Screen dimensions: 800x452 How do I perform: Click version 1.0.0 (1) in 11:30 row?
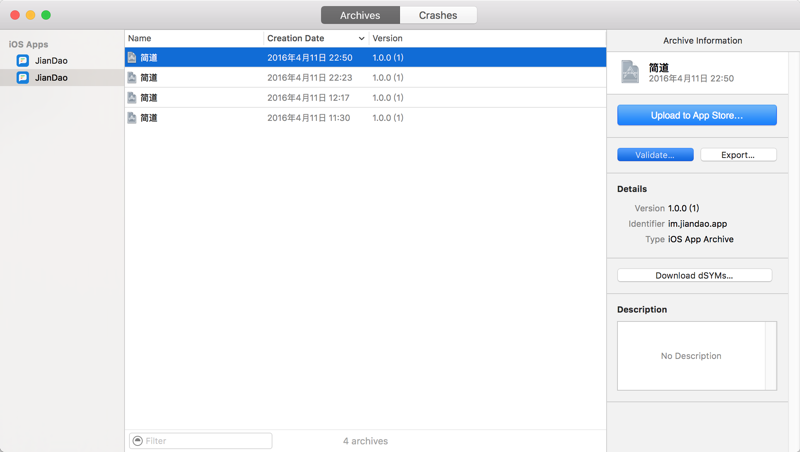pyautogui.click(x=388, y=118)
